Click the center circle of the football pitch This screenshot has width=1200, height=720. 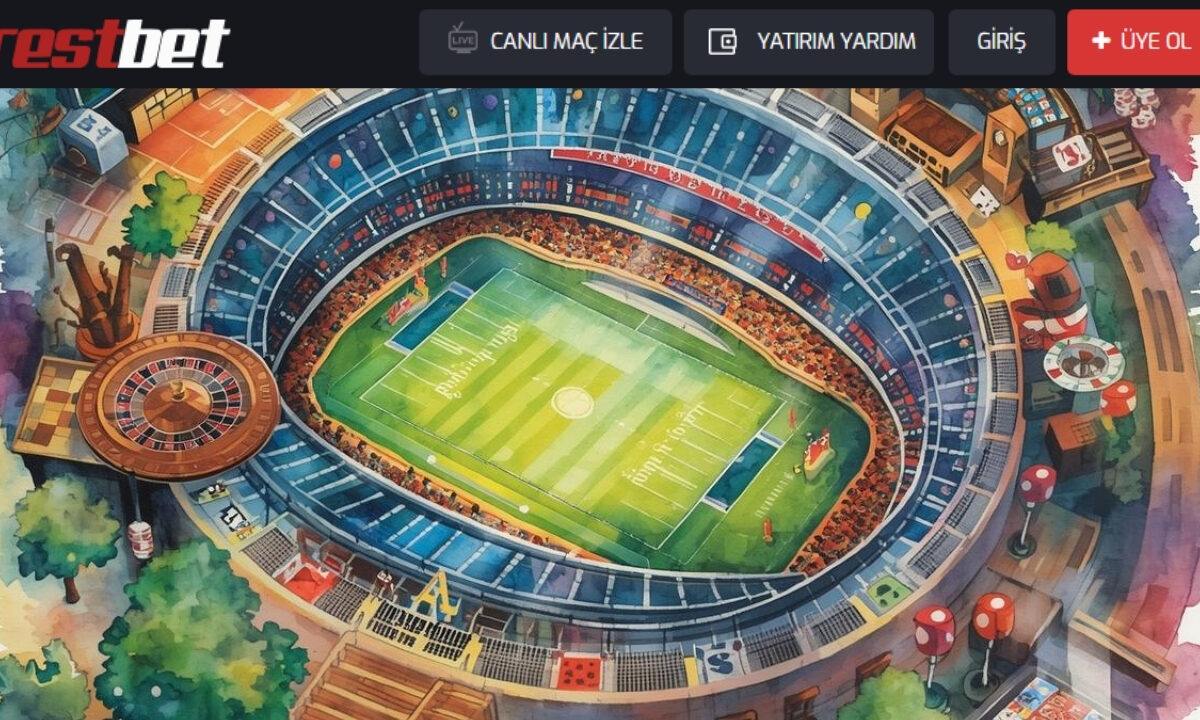click(572, 402)
